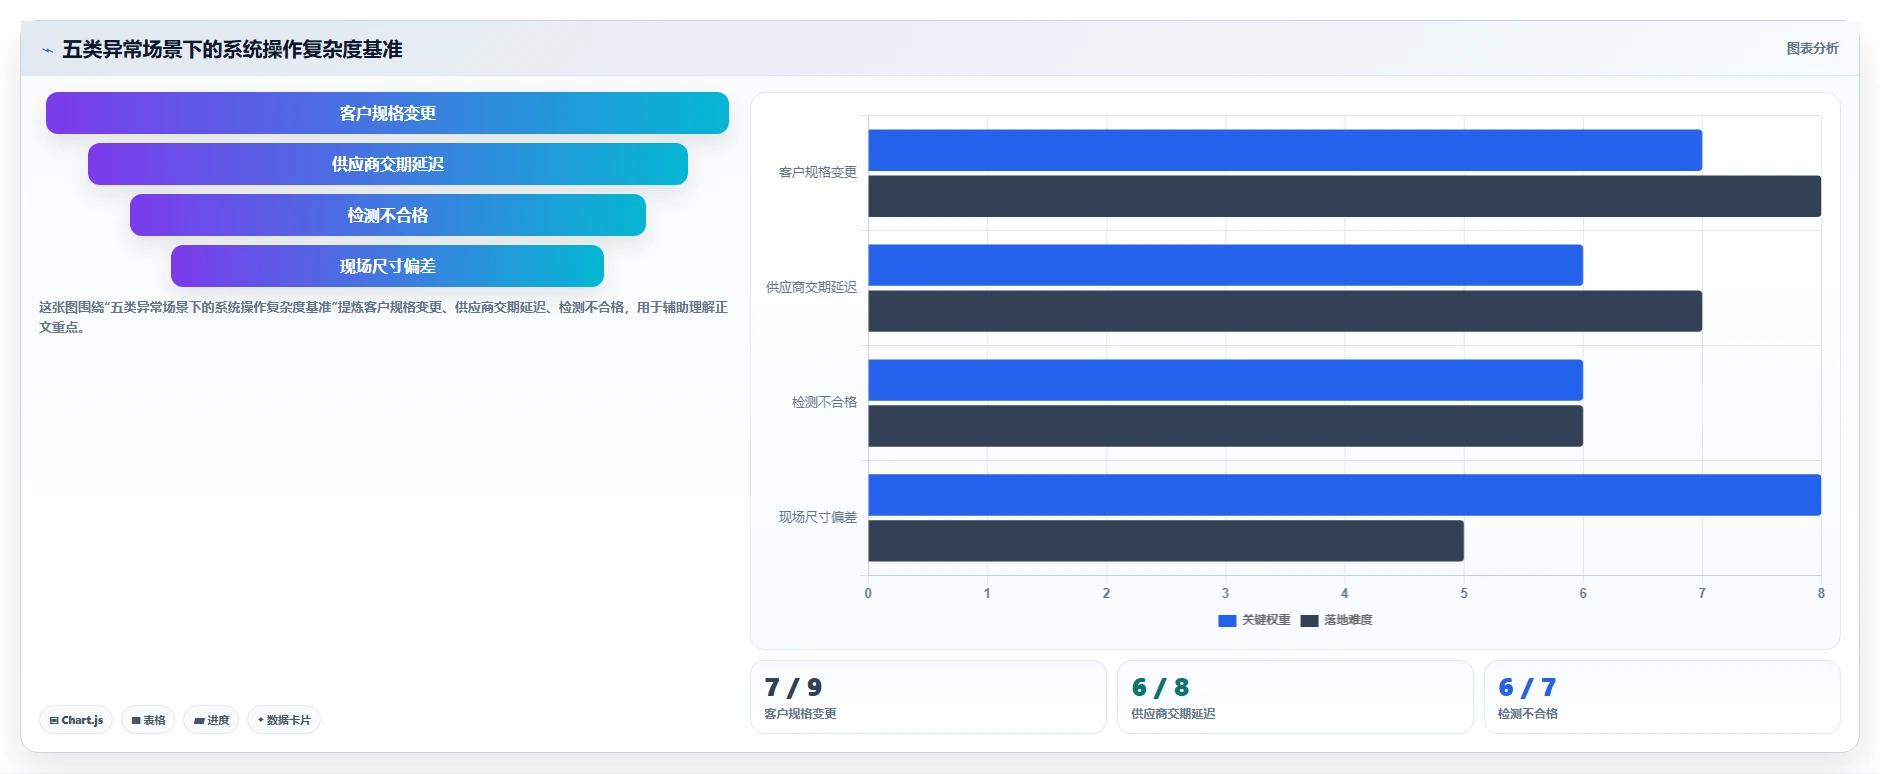The height and width of the screenshot is (774, 1880).
Task: Select the 客户规格变更 funnel bar
Action: [x=387, y=113]
